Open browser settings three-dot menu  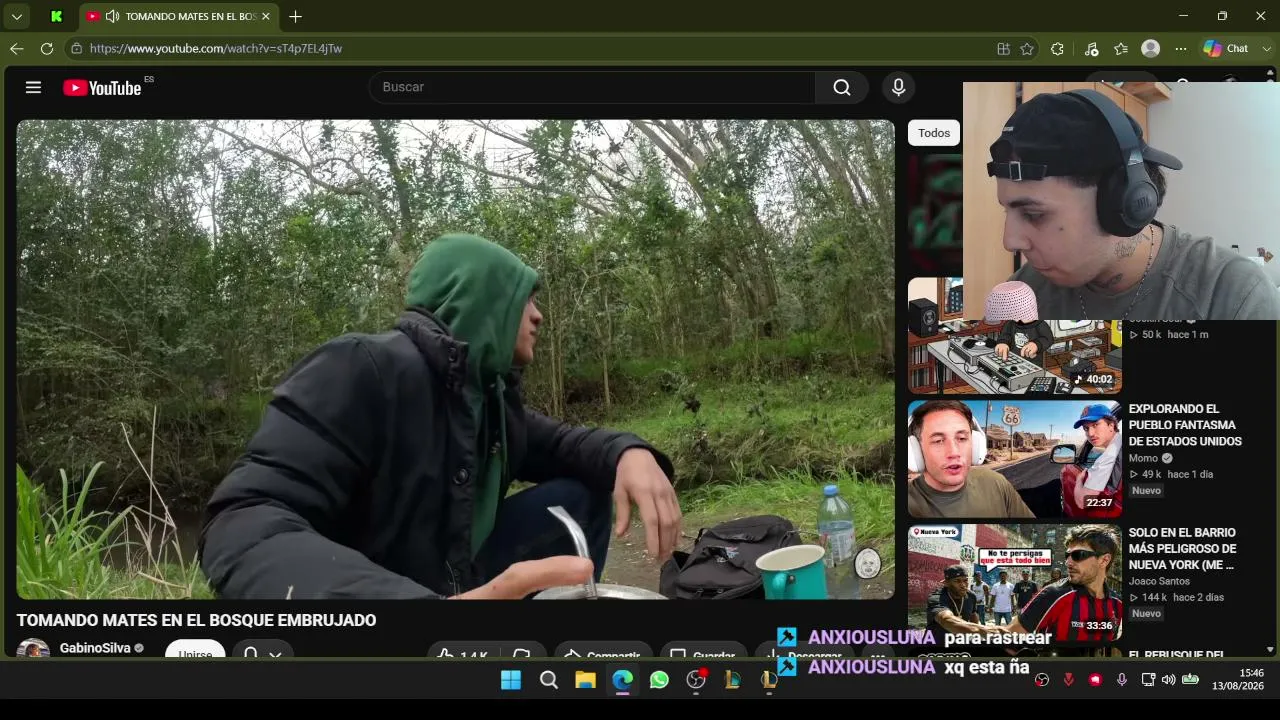tap(1181, 48)
